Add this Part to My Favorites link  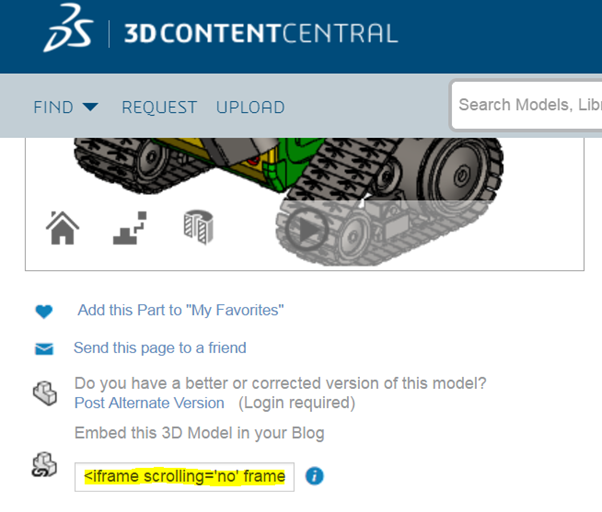pyautogui.click(x=181, y=310)
